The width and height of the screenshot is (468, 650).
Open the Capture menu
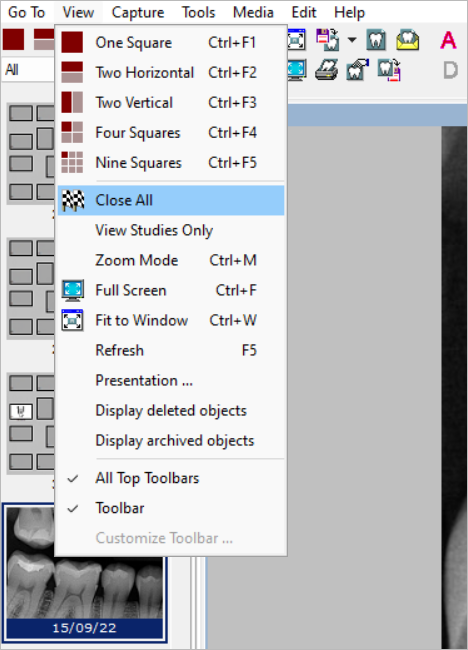pyautogui.click(x=138, y=12)
